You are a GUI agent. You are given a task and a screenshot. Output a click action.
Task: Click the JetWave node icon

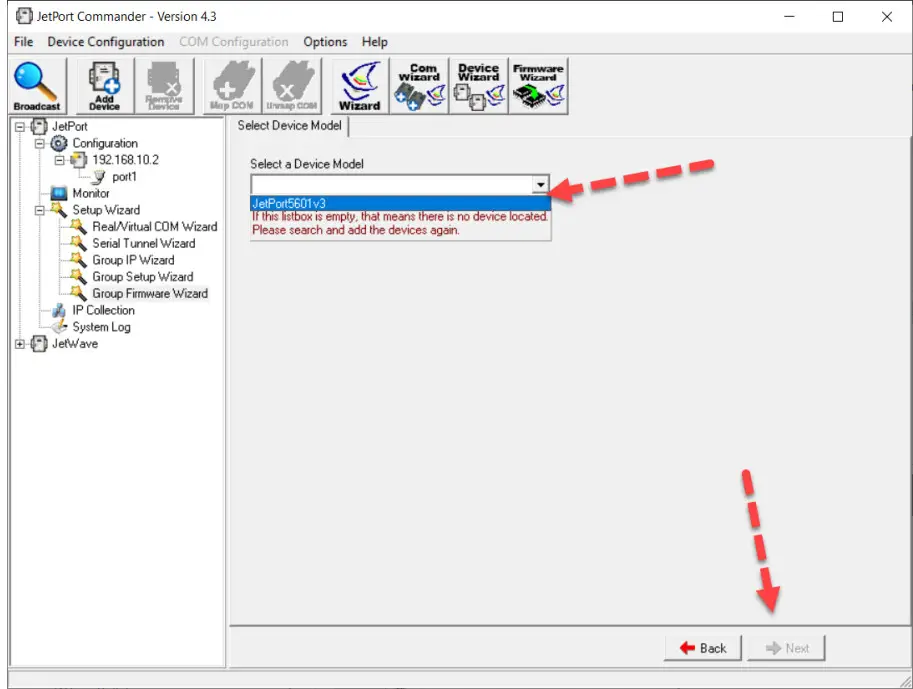pyautogui.click(x=39, y=344)
